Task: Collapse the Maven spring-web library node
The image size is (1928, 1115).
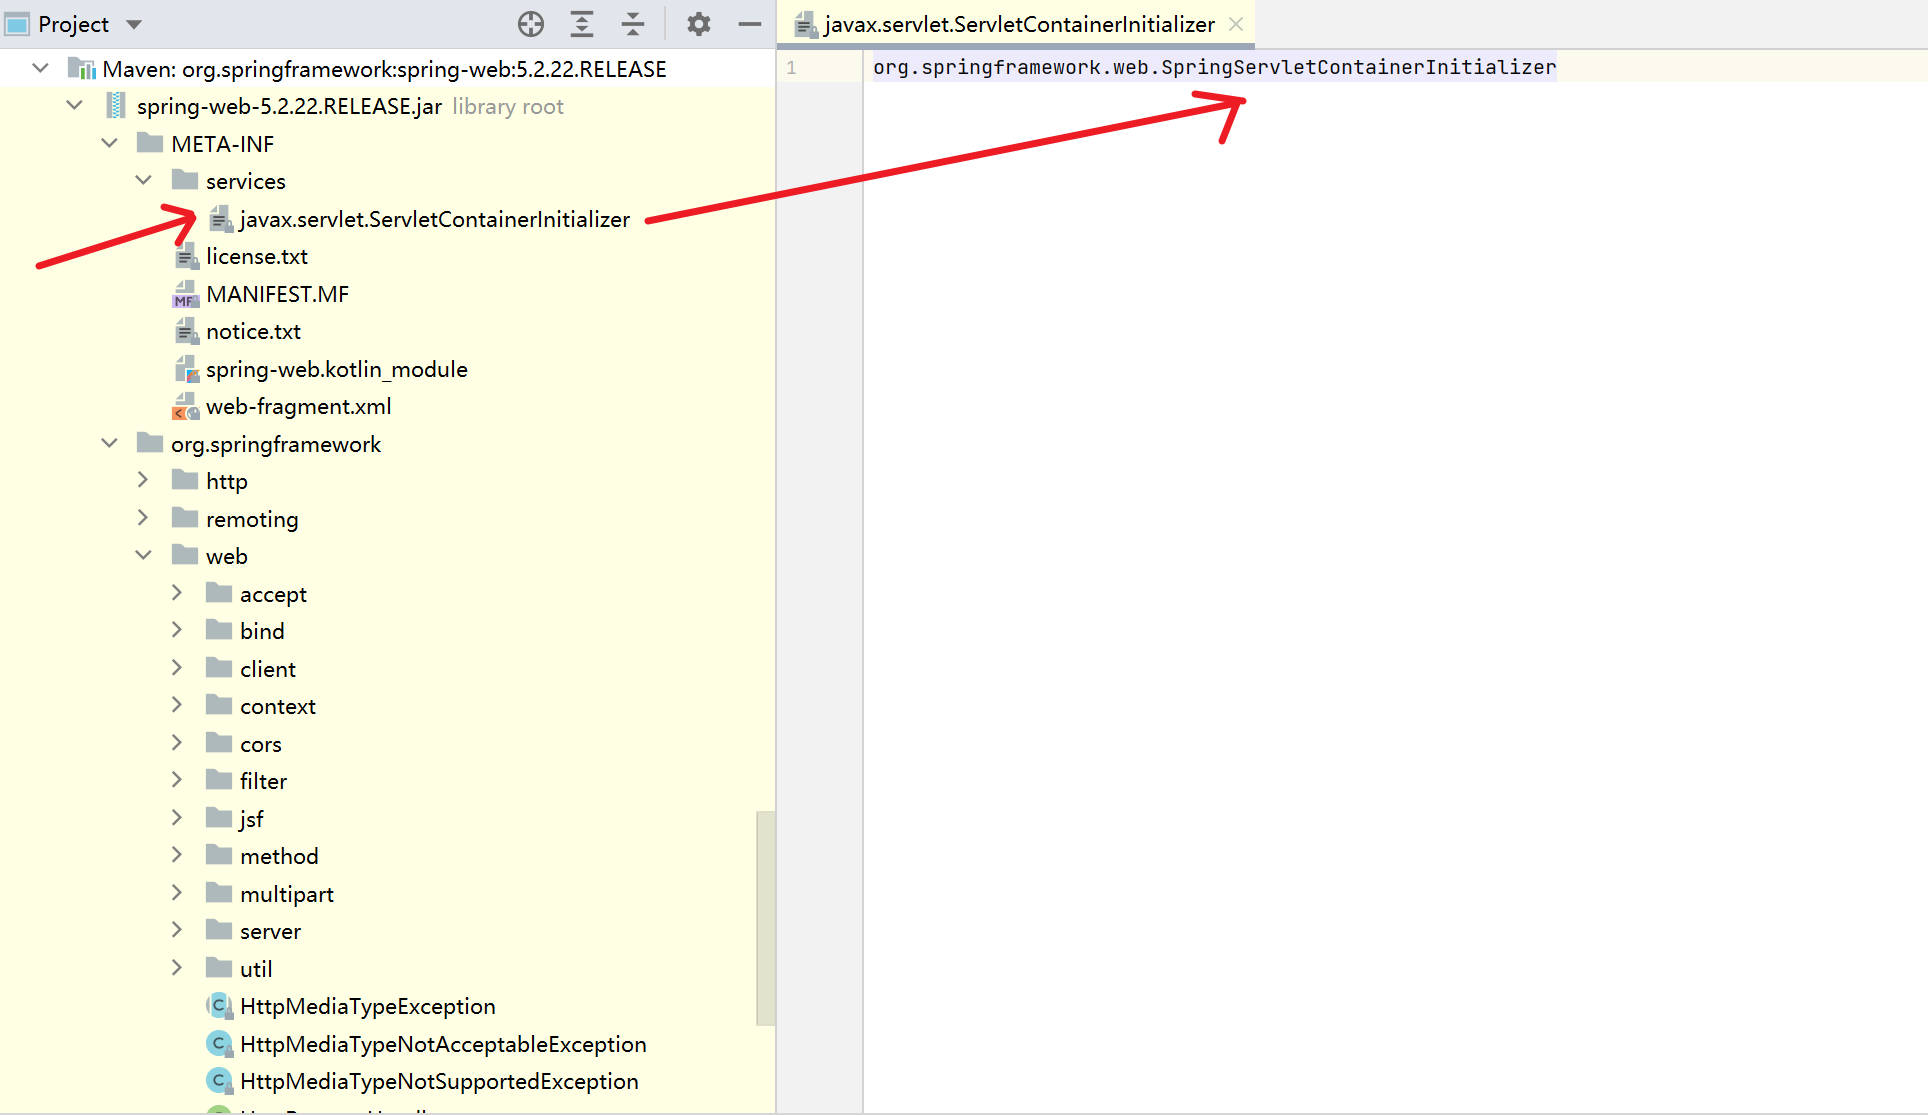Action: (41, 68)
